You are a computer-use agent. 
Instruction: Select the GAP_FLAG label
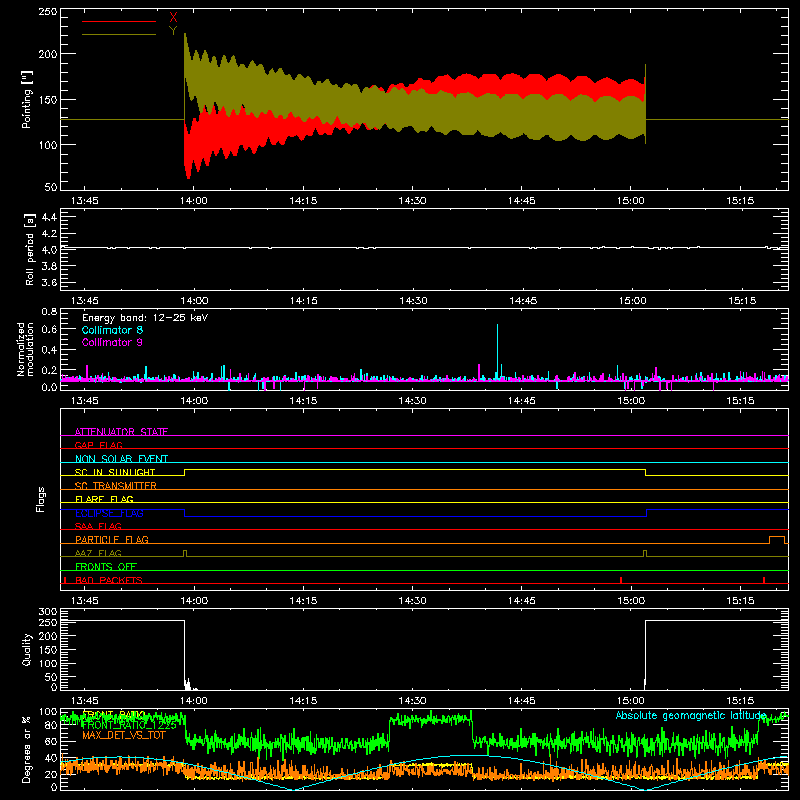pos(98,445)
